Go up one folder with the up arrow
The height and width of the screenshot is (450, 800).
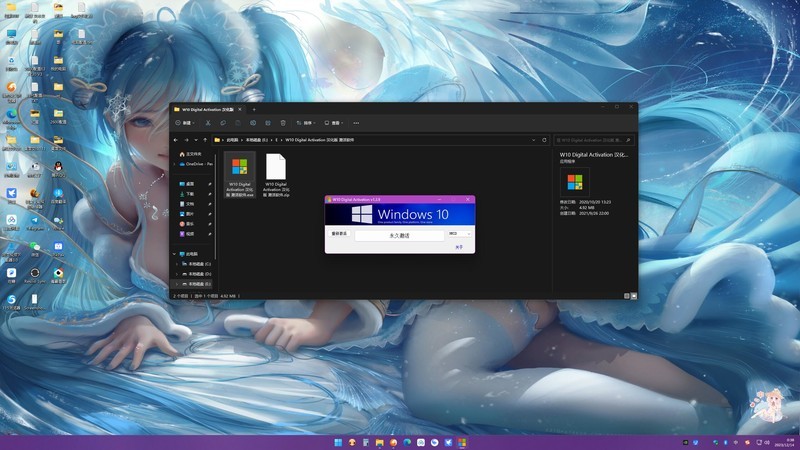[x=205, y=140]
